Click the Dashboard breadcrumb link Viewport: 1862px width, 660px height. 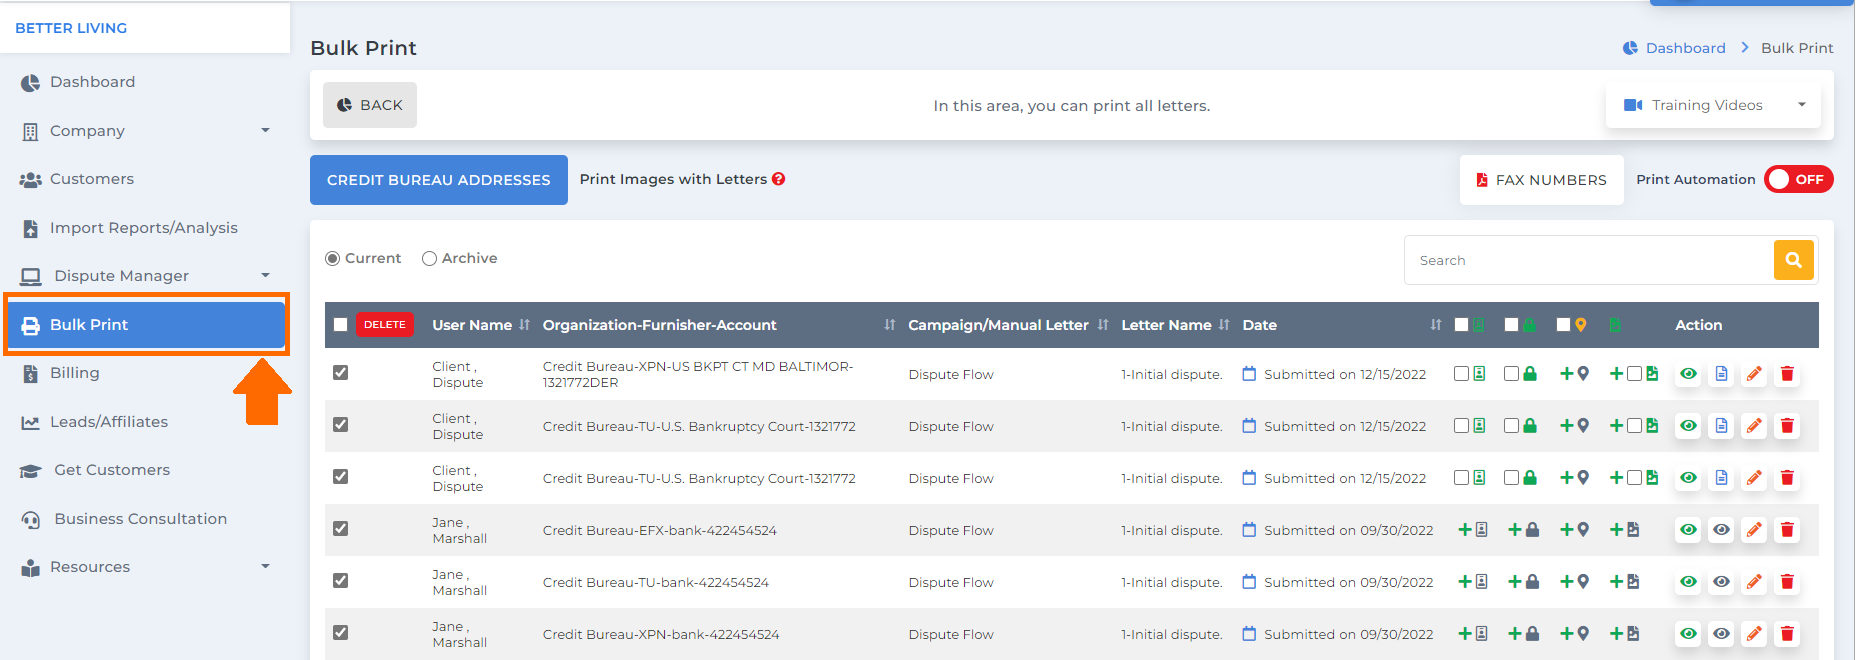point(1685,48)
